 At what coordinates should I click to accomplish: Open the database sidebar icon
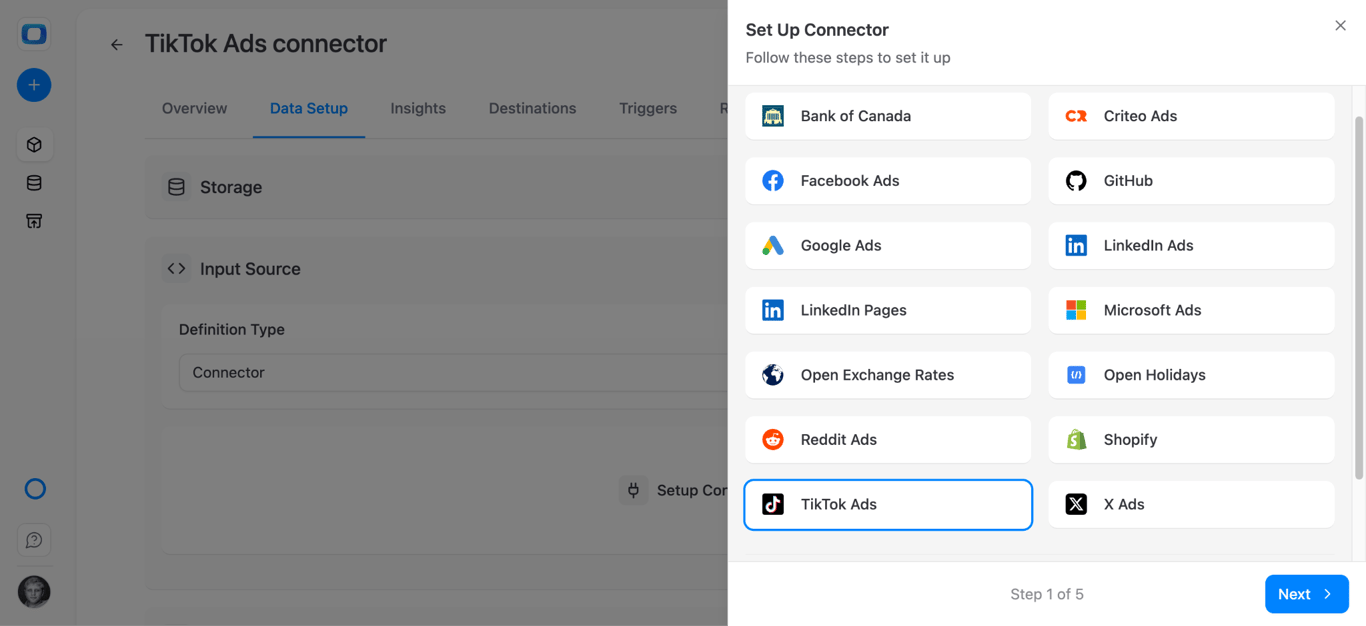pos(34,183)
